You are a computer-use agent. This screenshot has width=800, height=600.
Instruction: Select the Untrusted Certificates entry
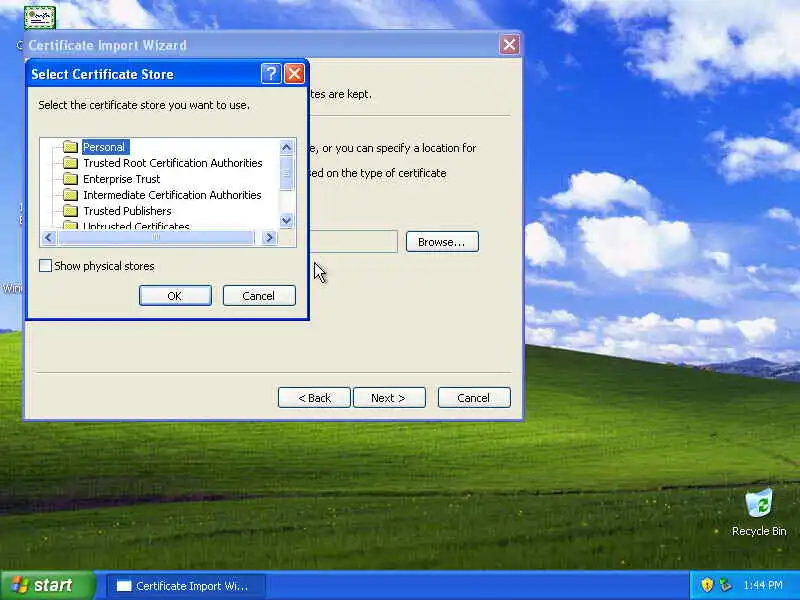pyautogui.click(x=136, y=226)
